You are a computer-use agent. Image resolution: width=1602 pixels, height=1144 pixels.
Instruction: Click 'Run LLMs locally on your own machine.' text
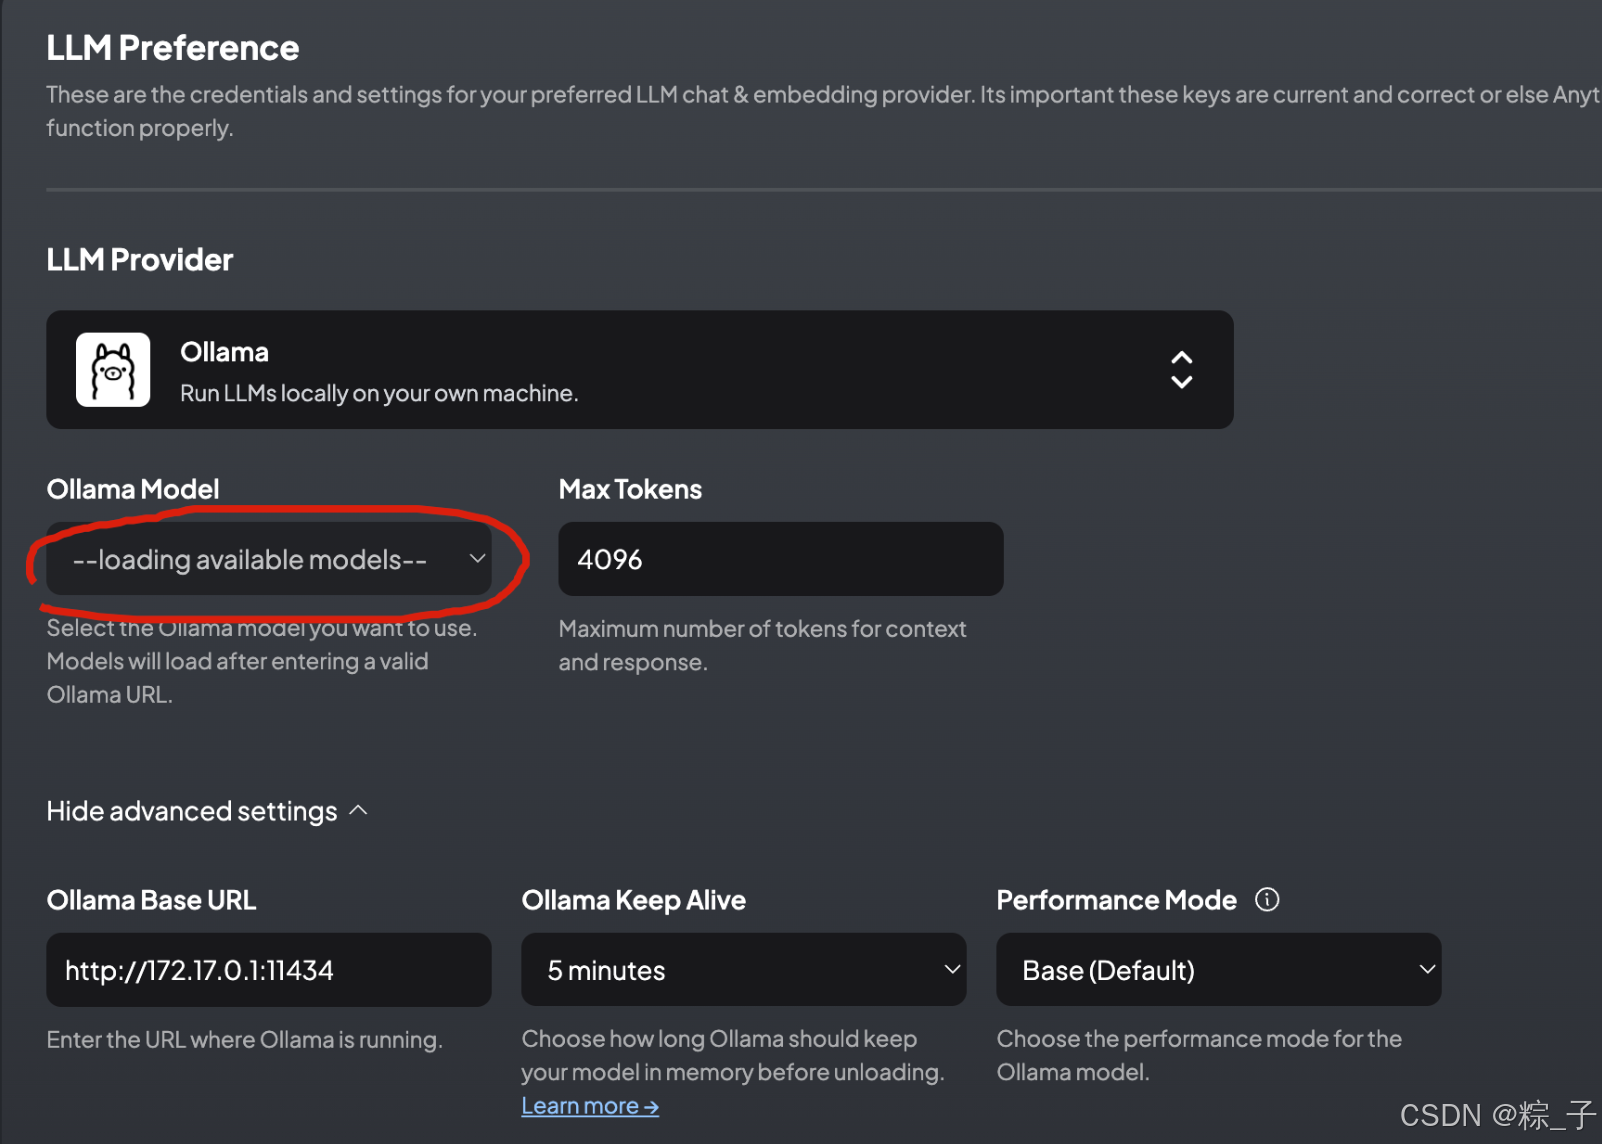[379, 393]
